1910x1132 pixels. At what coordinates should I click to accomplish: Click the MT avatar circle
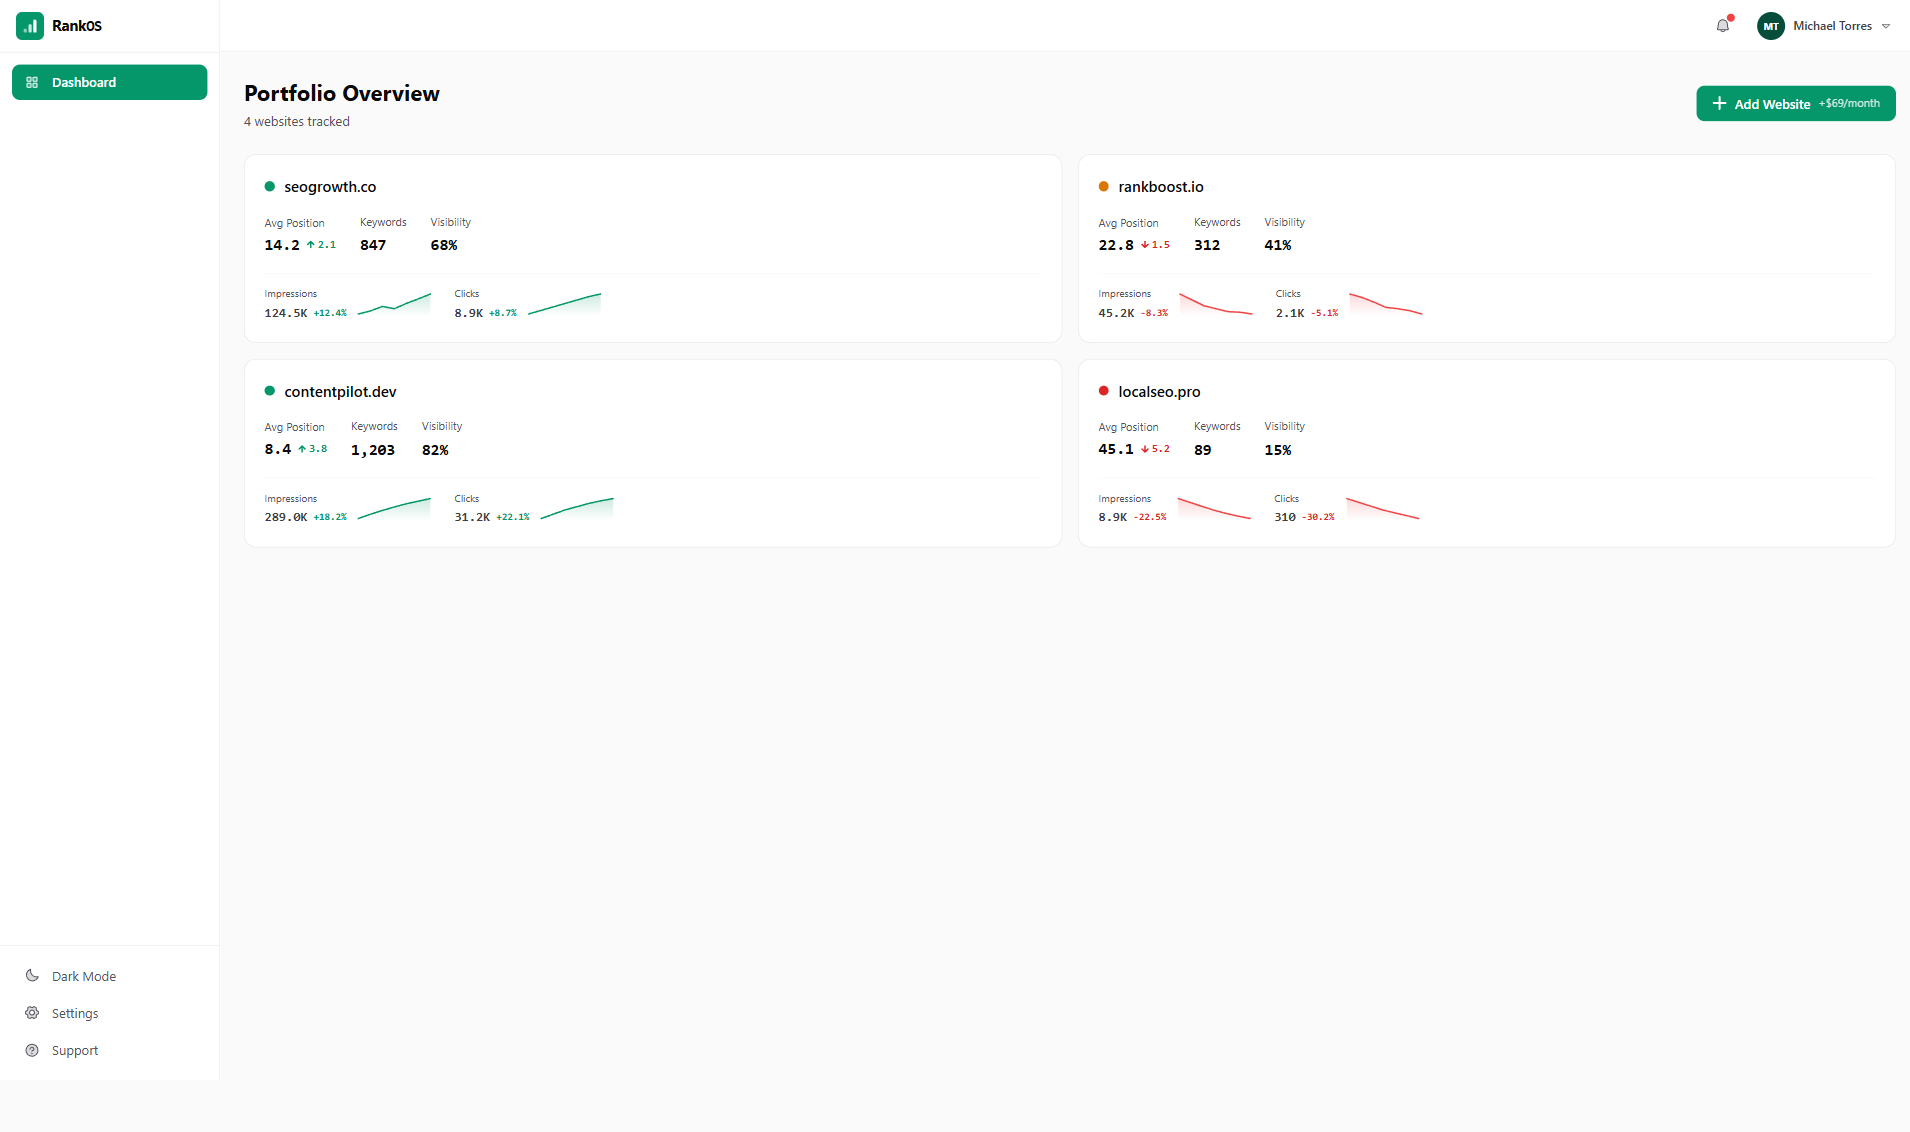[x=1771, y=25]
